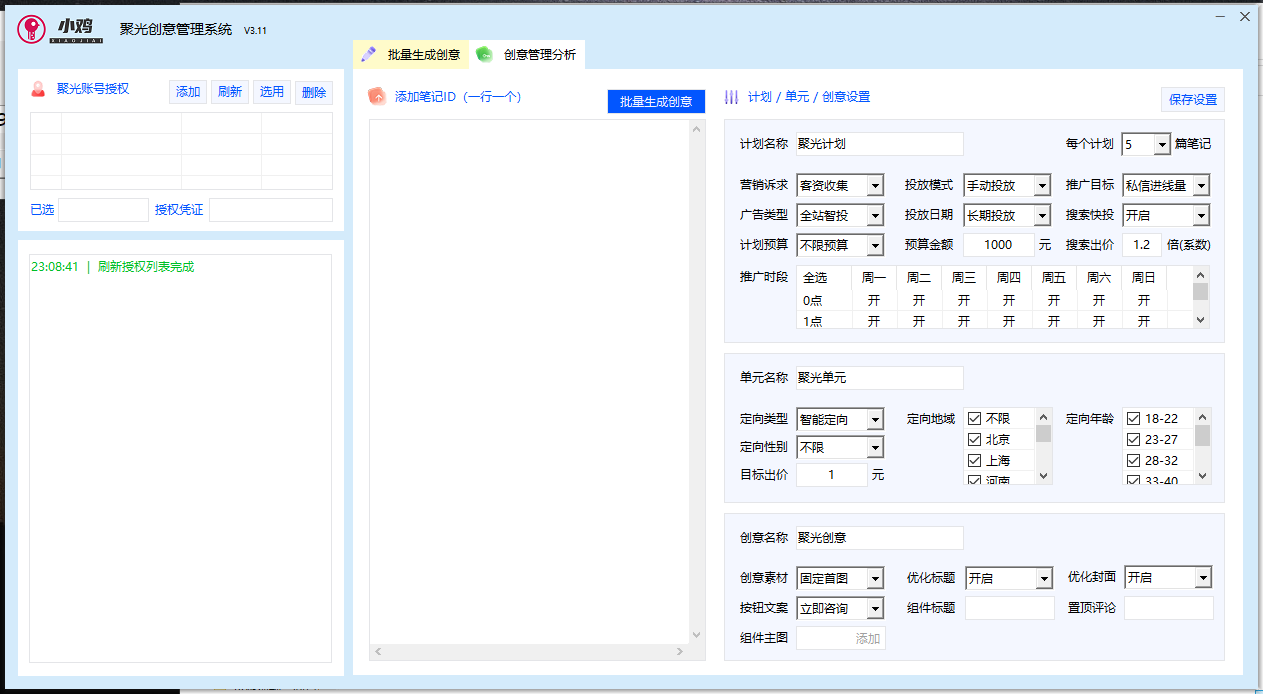This screenshot has width=1263, height=694.
Task: Click the 保存设置 button
Action: click(1193, 99)
